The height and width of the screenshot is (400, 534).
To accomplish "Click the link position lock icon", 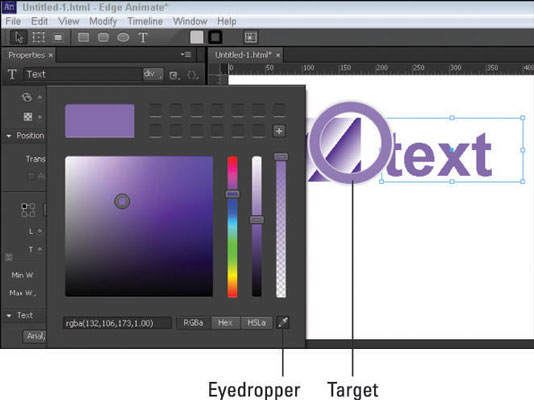I will (x=9, y=257).
